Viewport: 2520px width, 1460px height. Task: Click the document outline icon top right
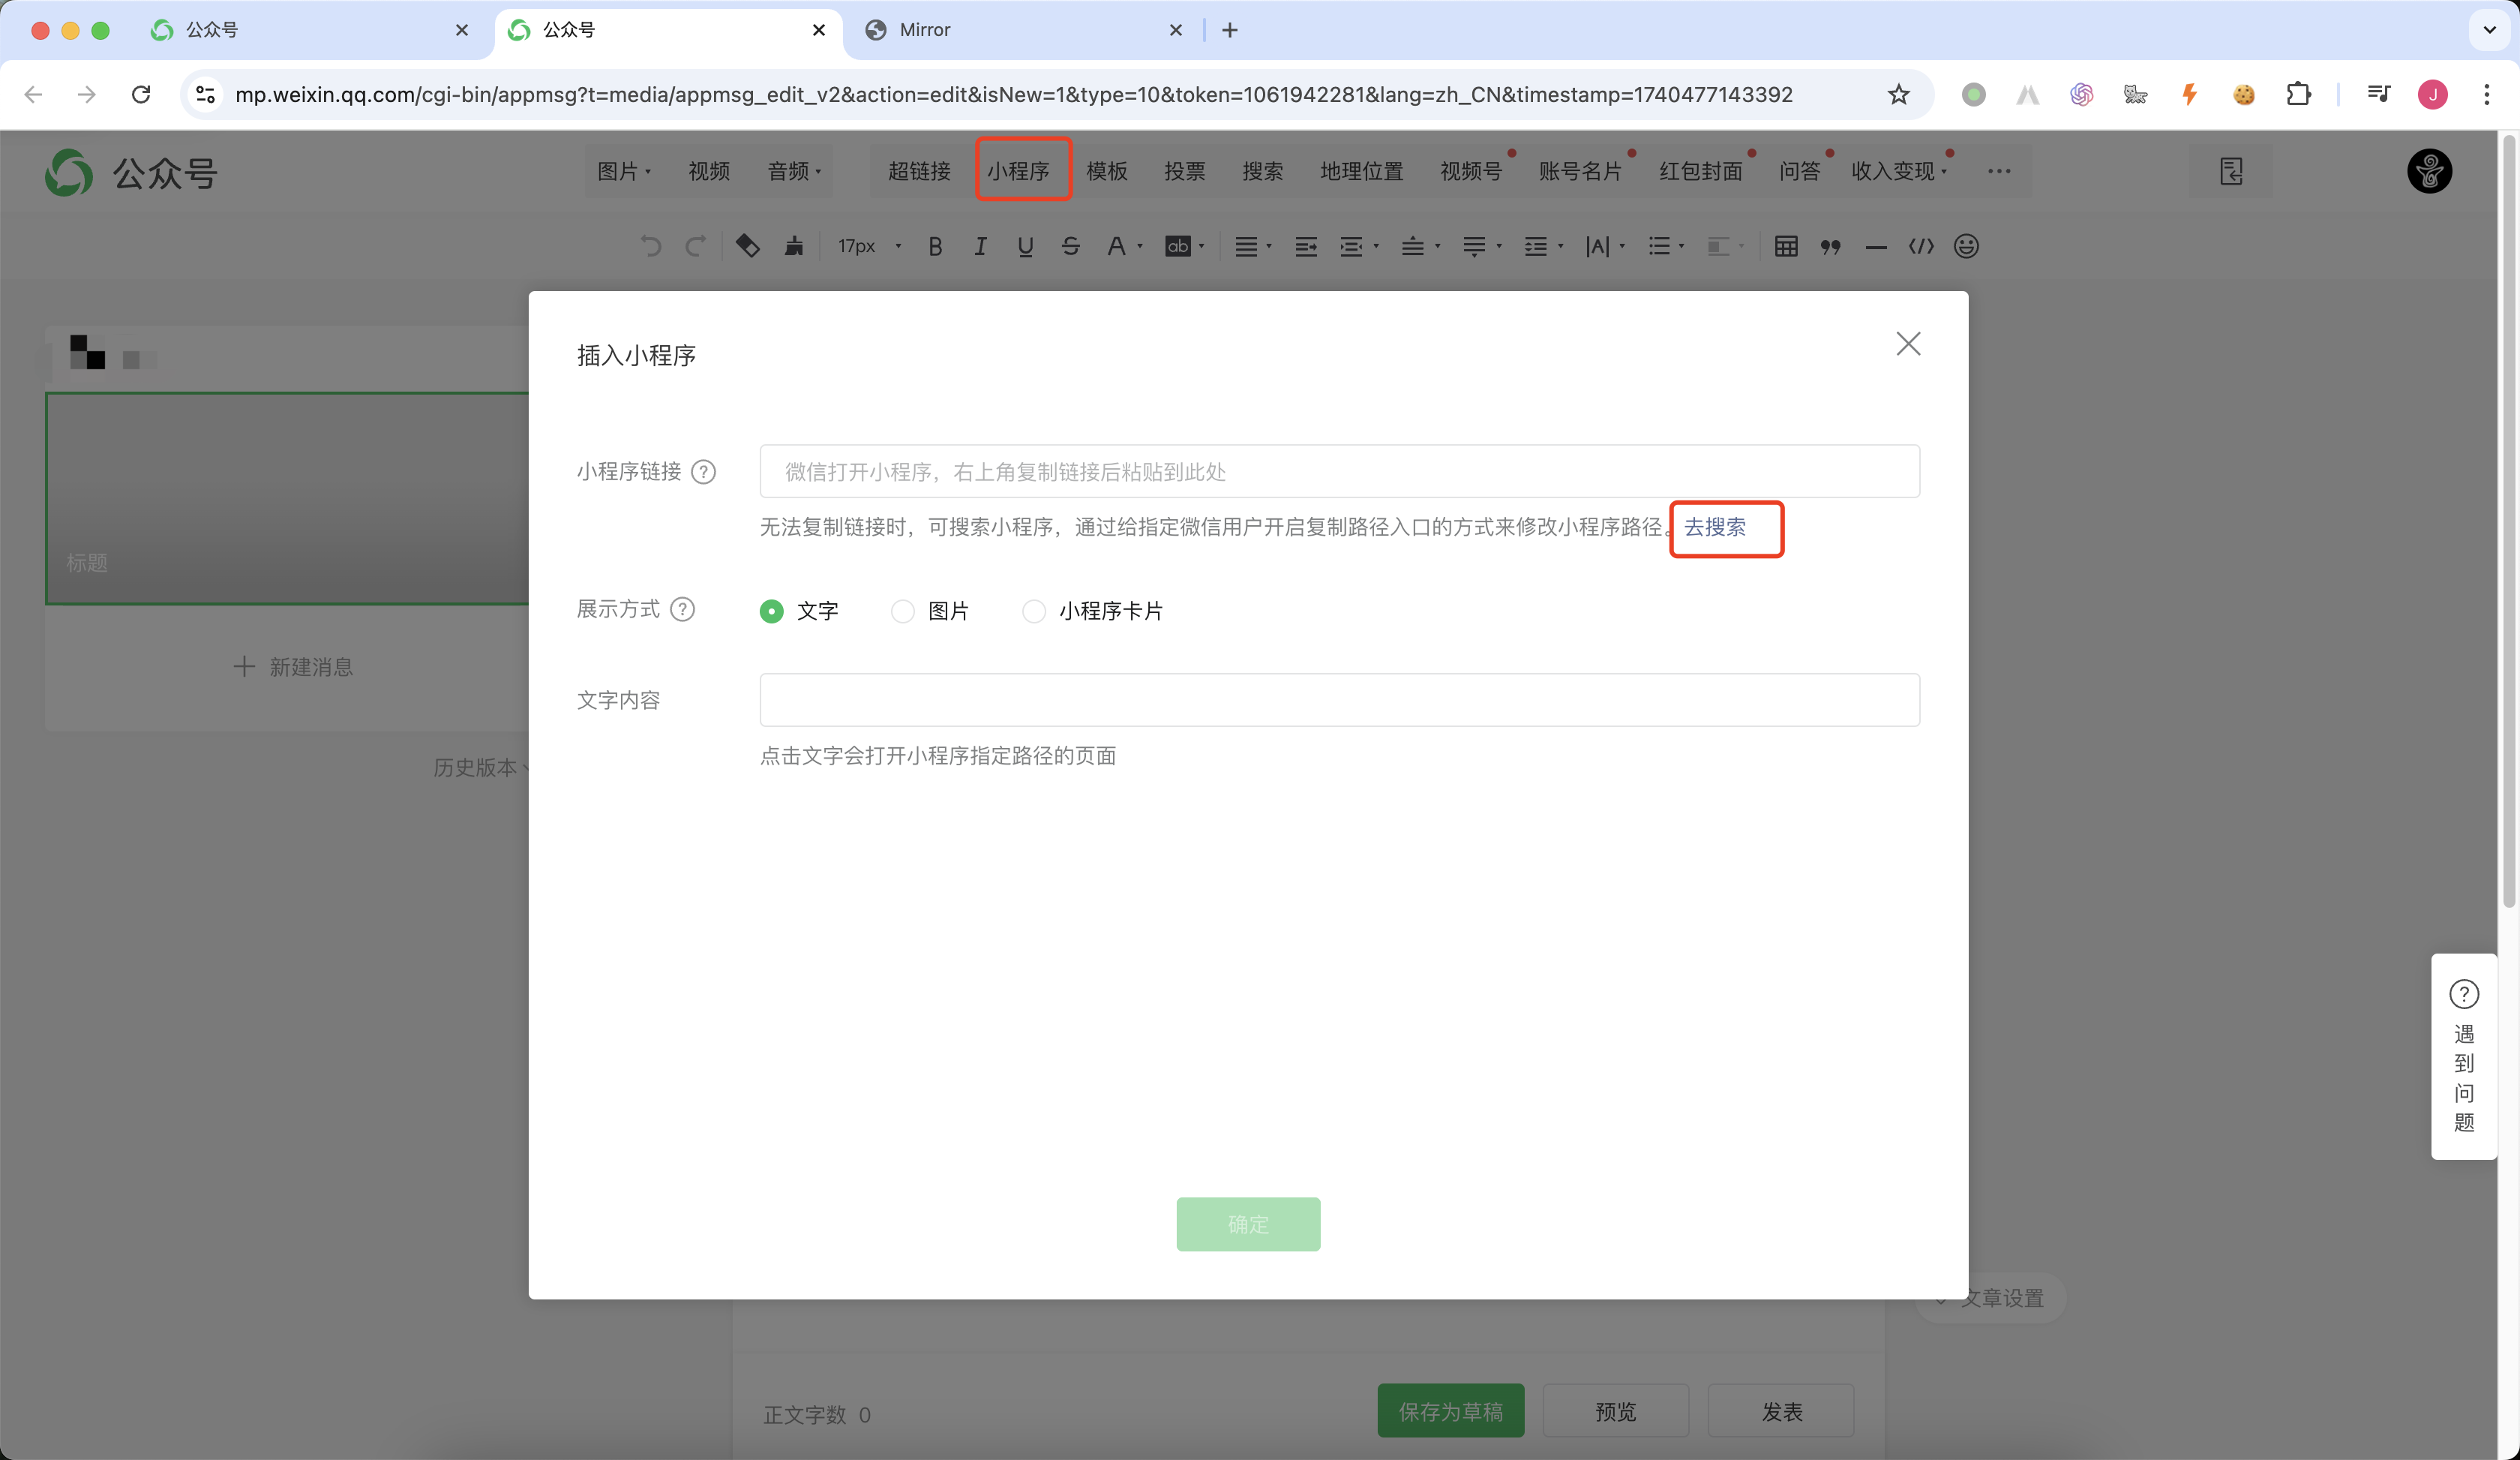(2231, 171)
